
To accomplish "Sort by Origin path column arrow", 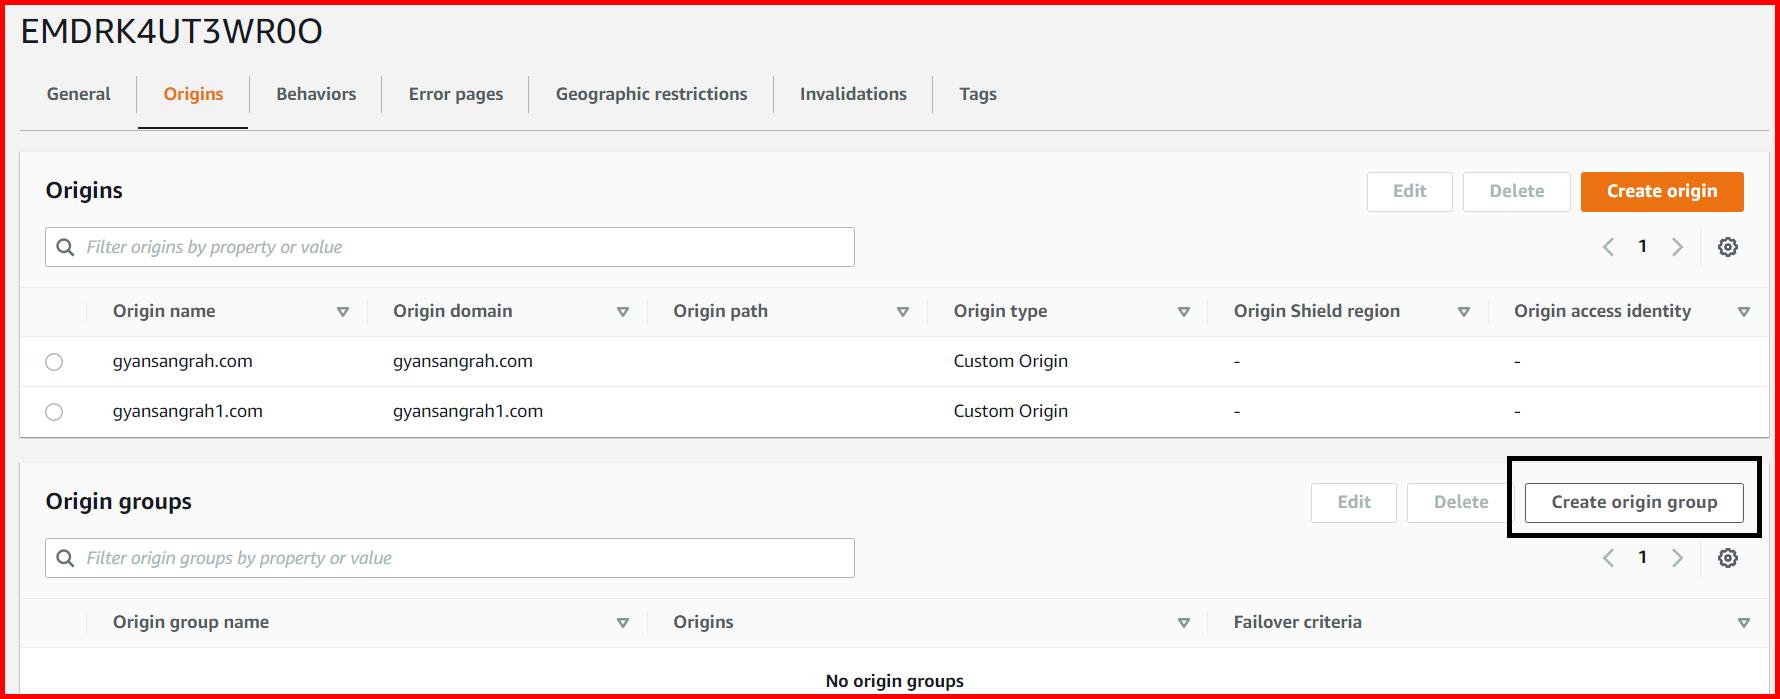I will coord(902,312).
